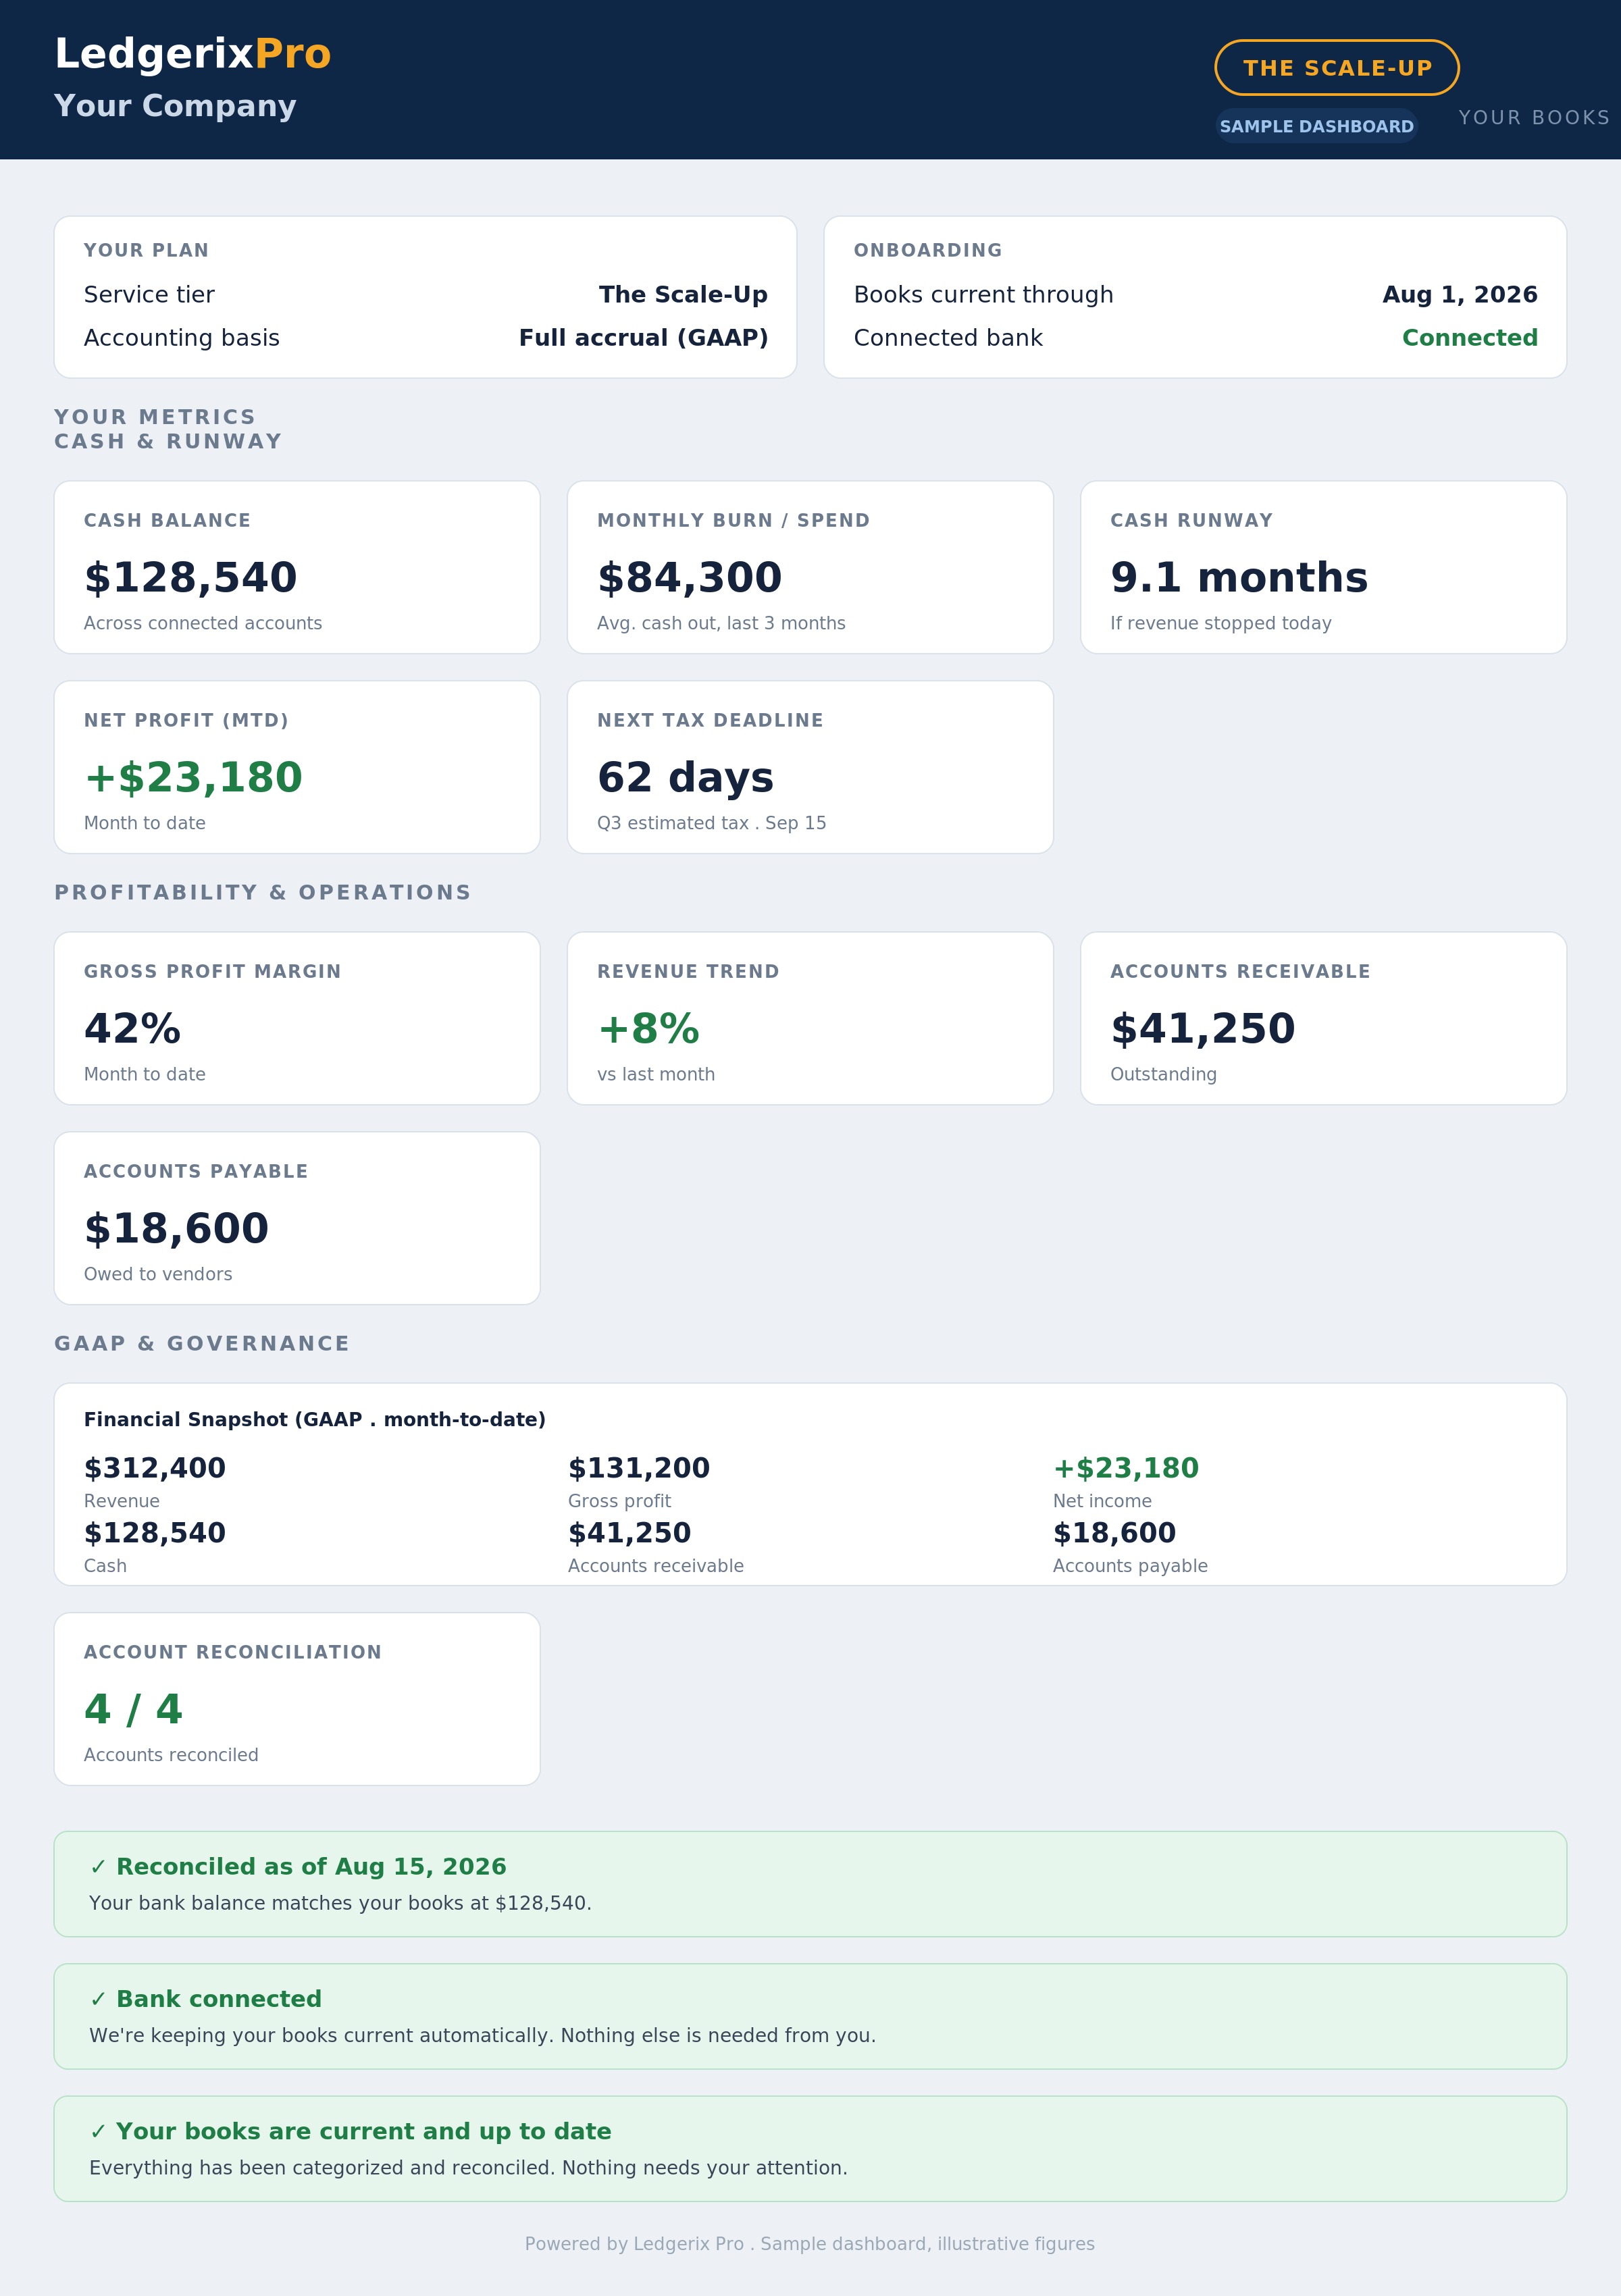
Task: Click 'The Scale-Up' service tier value
Action: 683,295
